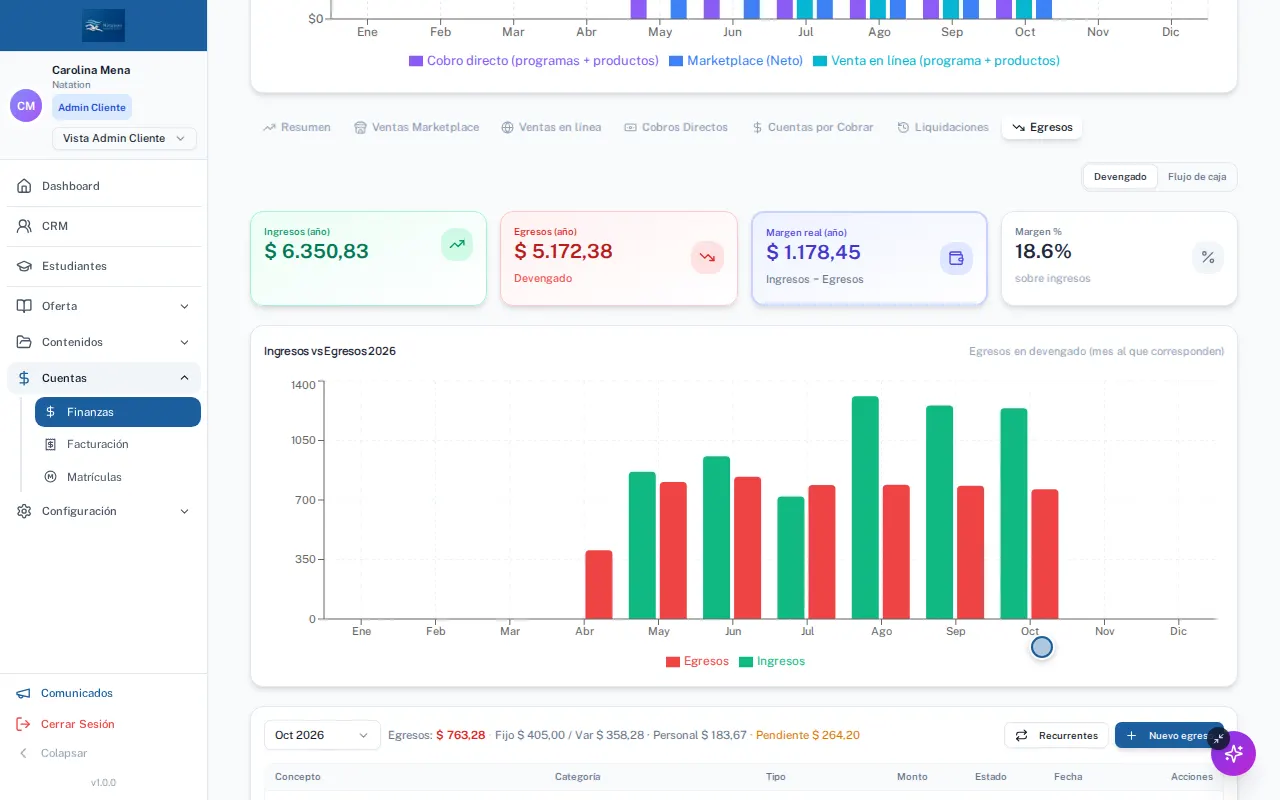This screenshot has width=1280, height=800.
Task: Click the Venta en línea legend entry
Action: (x=937, y=61)
